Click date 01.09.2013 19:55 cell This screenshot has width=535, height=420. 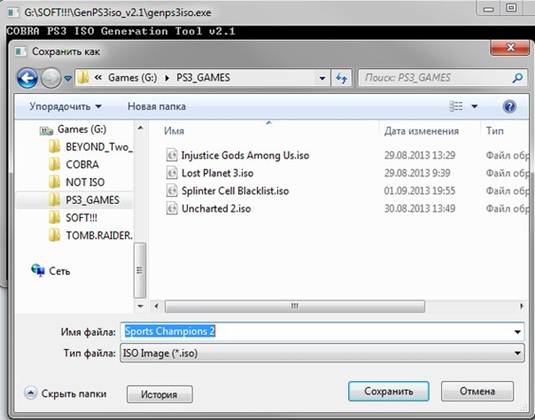(420, 191)
